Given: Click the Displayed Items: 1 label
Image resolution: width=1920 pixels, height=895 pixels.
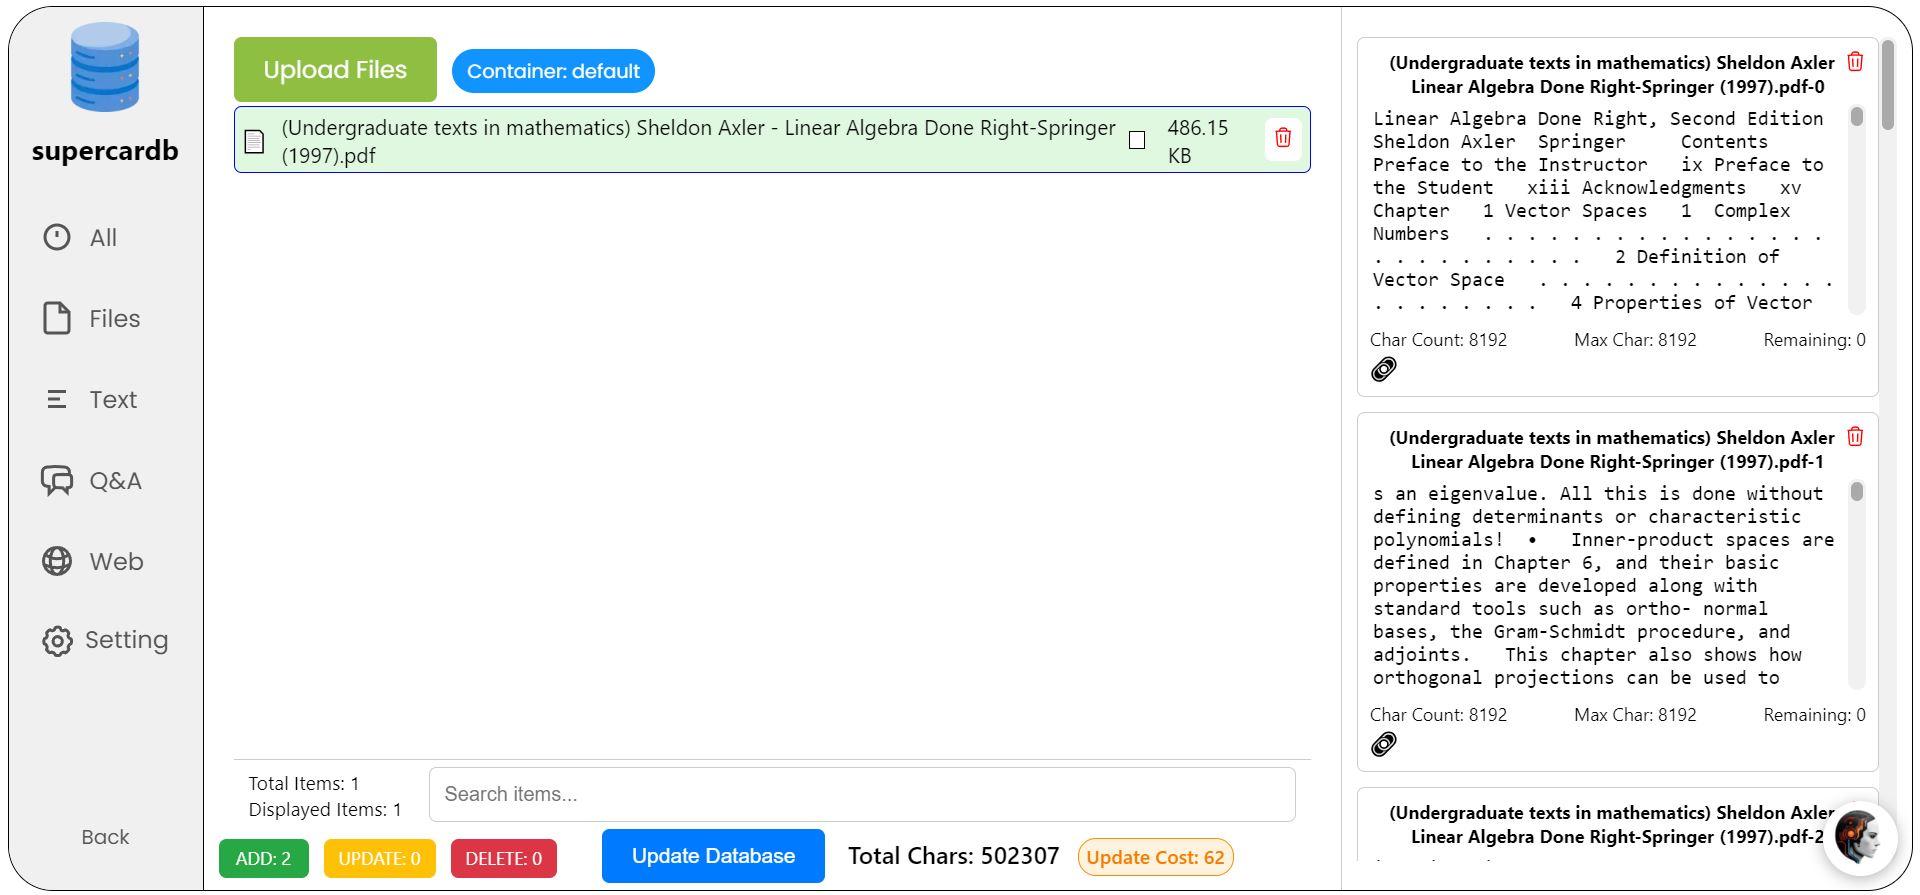Looking at the screenshot, I should (x=325, y=810).
